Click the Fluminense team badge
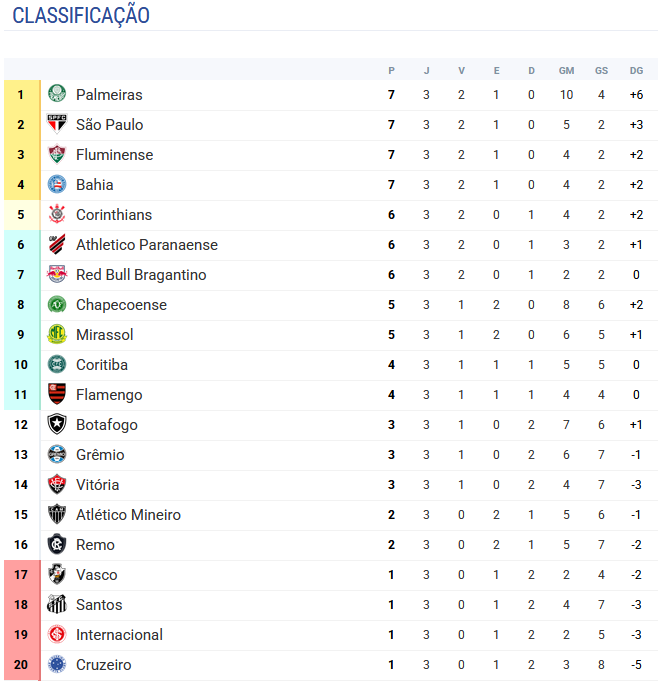Viewport: 658px width, 681px height. [57, 154]
